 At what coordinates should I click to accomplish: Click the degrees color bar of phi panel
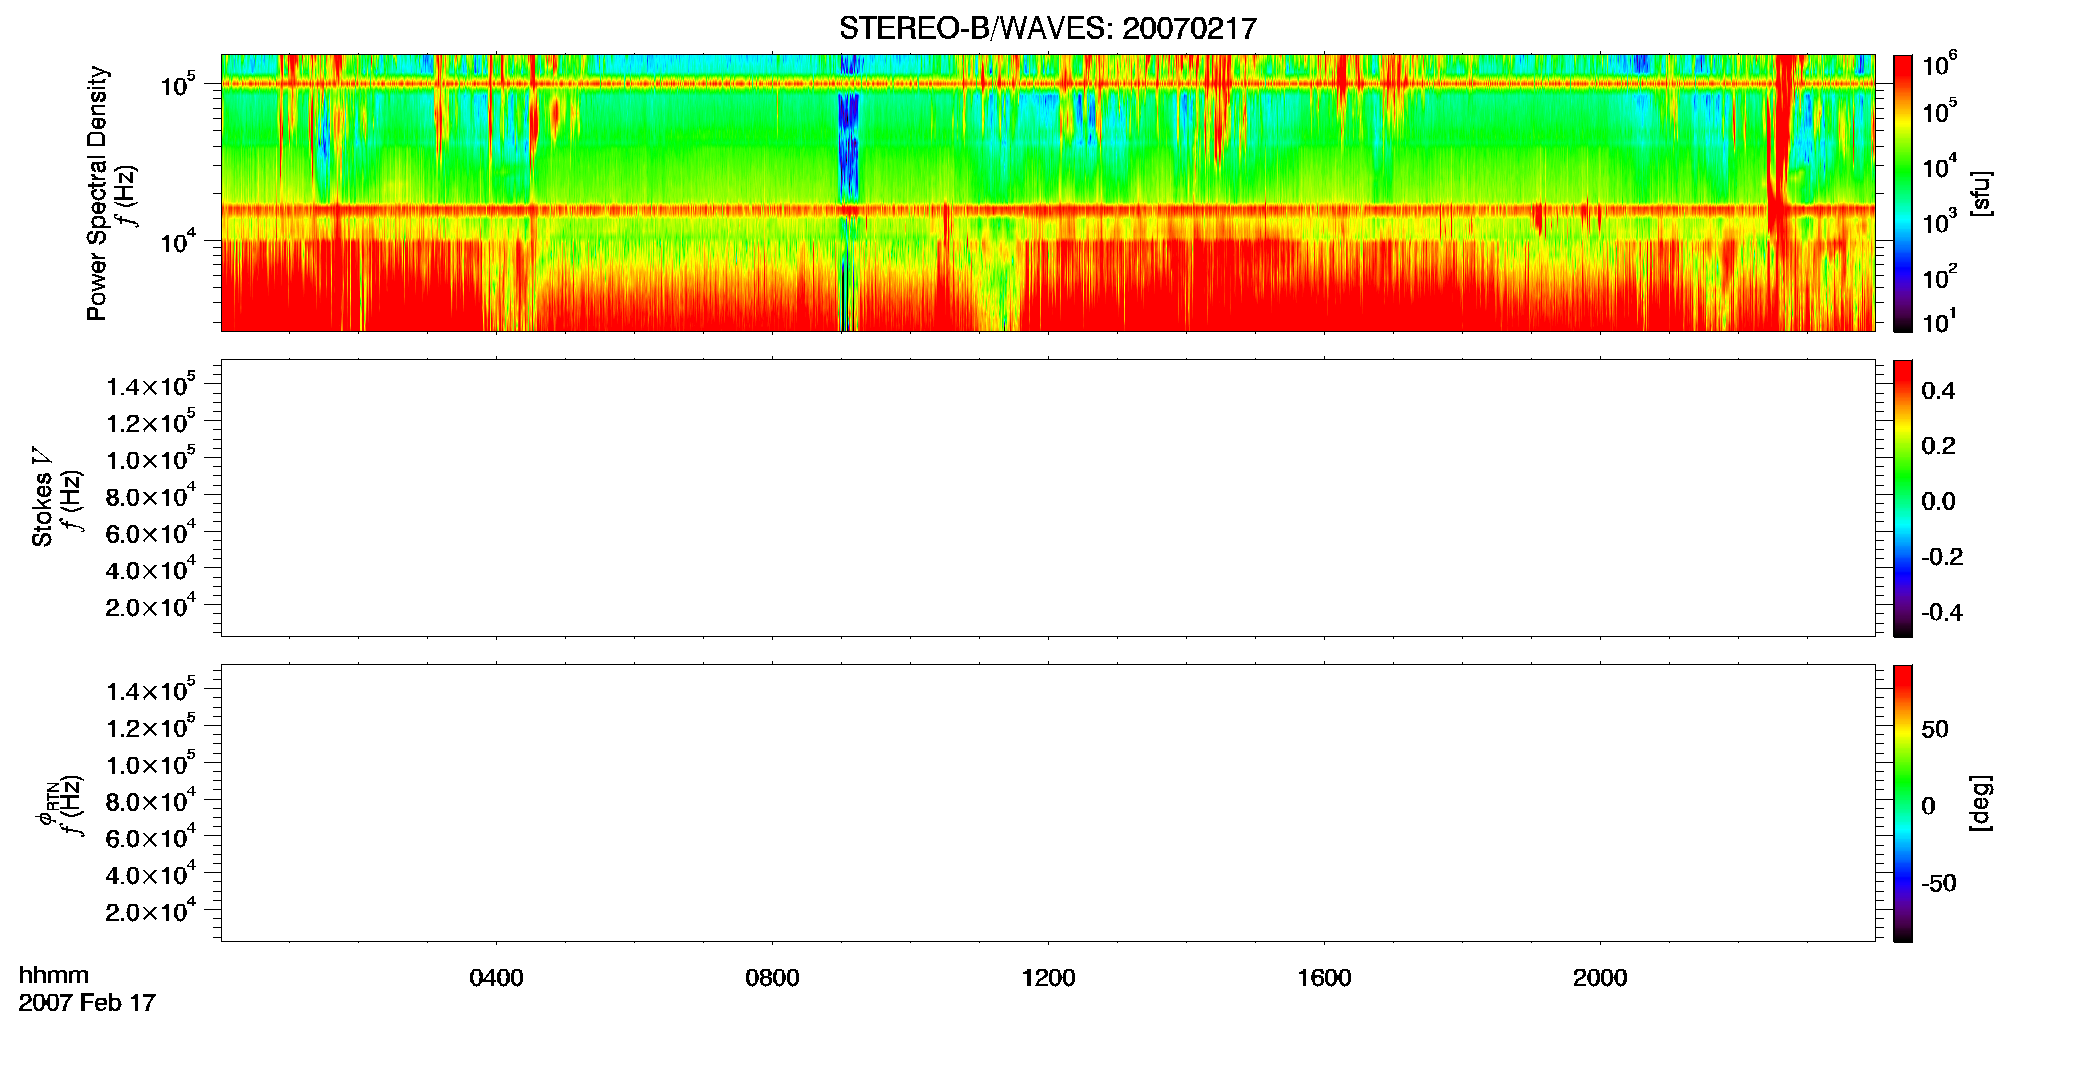coord(1903,803)
